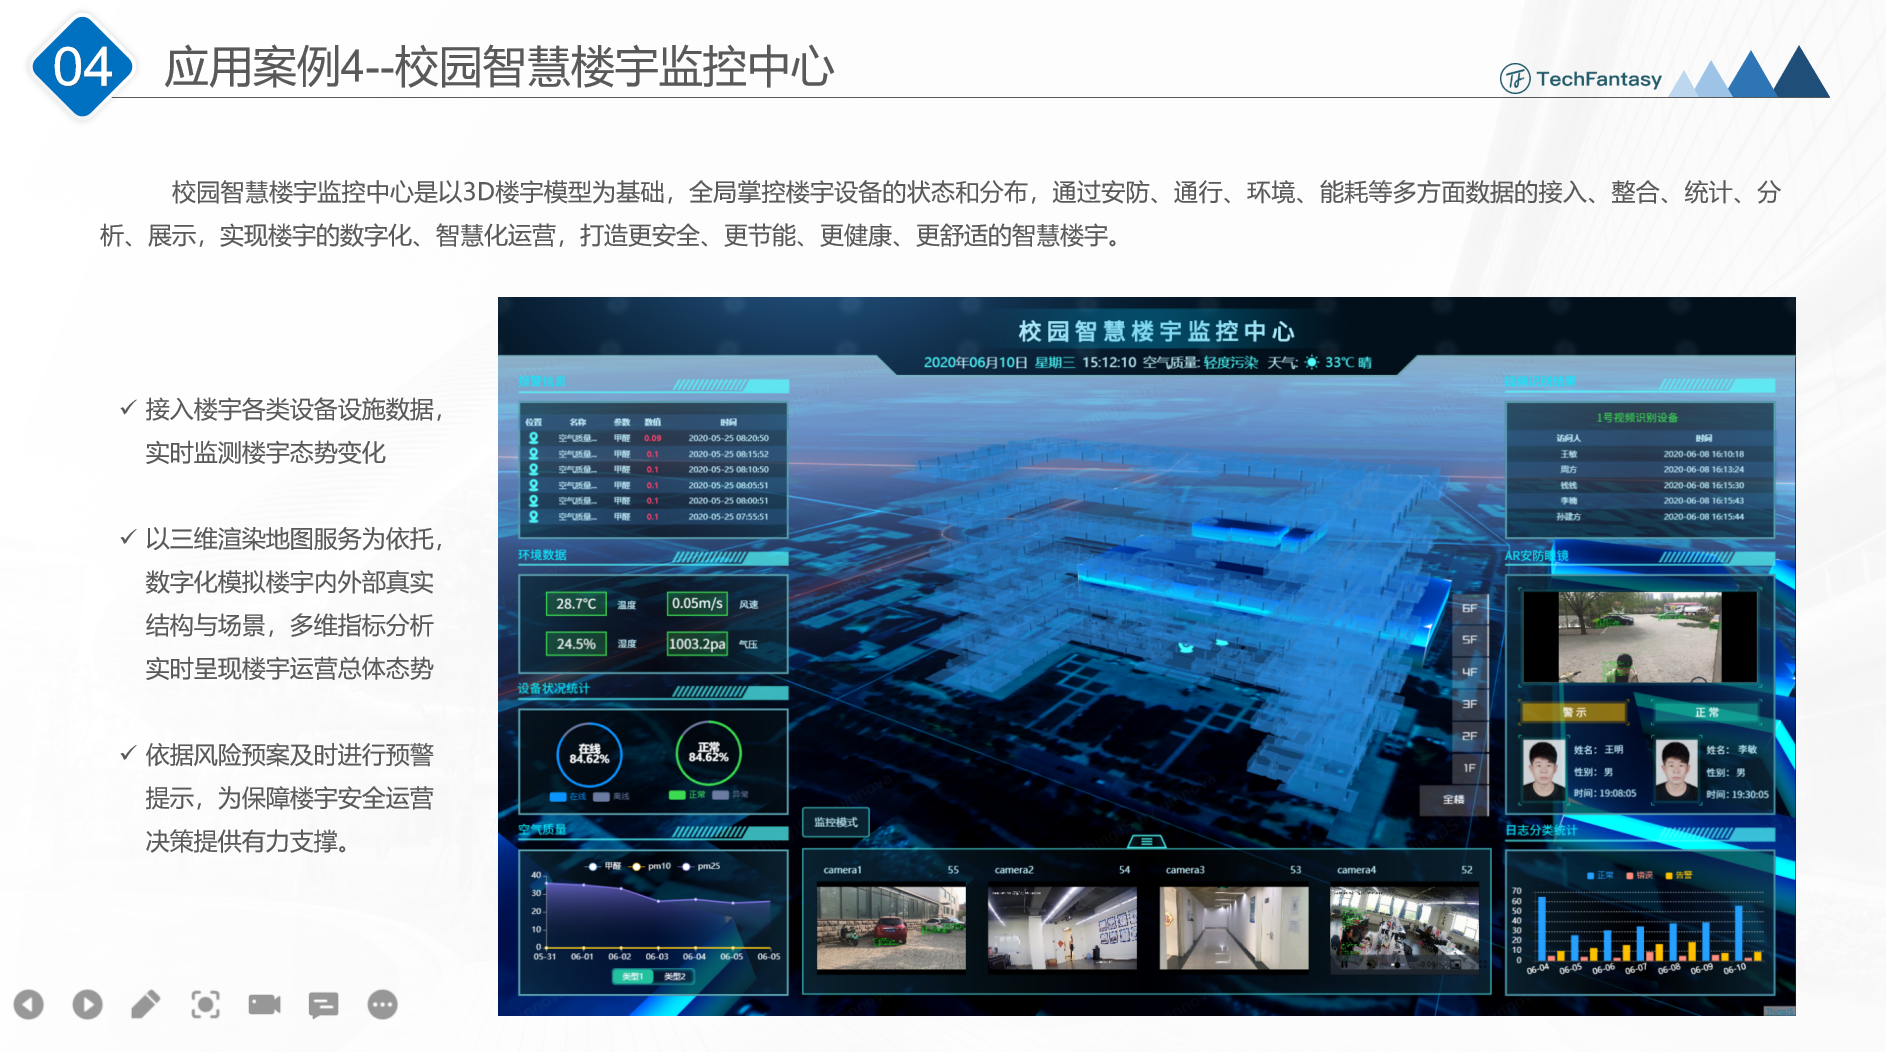This screenshot has width=1886, height=1052.
Task: Select the 4F floor tab
Action: pos(1469,672)
